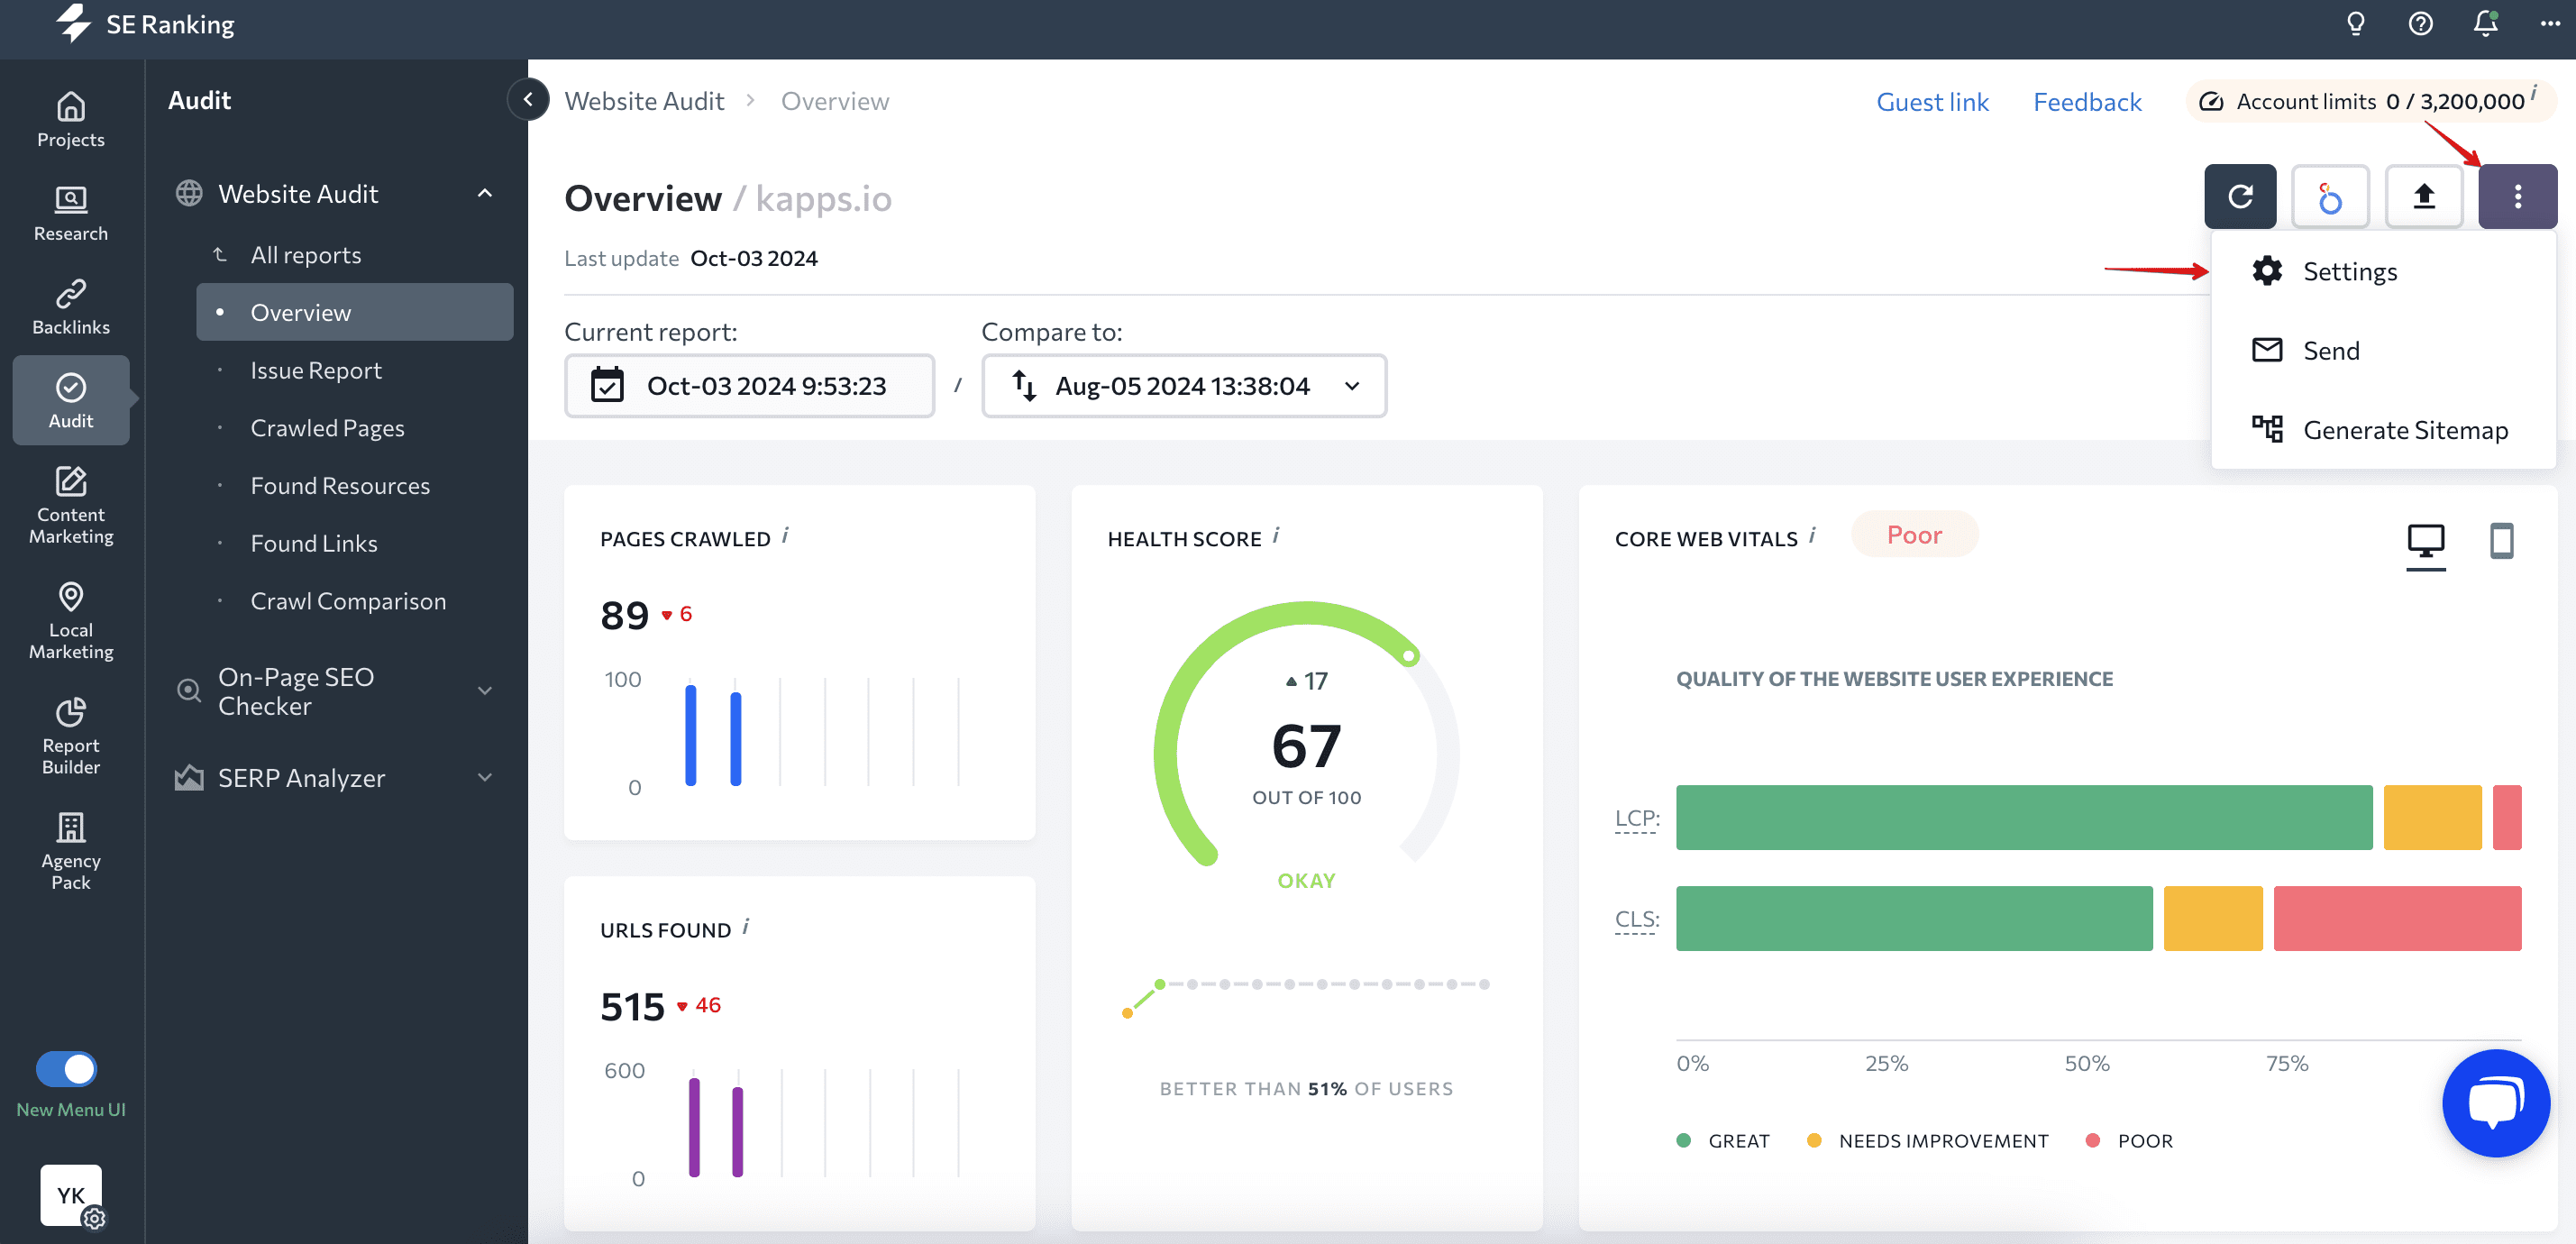Click first blue bar in Pages Crawled chart

[x=691, y=735]
